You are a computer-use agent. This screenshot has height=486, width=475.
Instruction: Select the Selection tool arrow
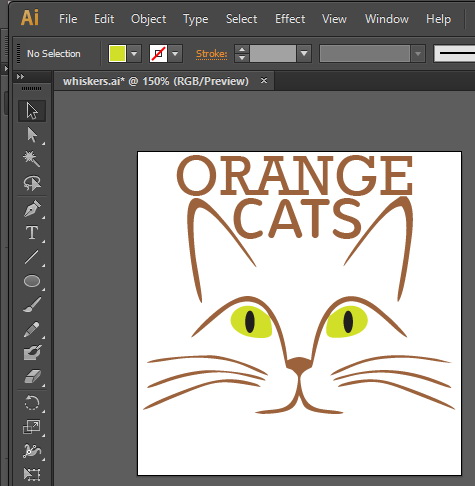[x=32, y=111]
